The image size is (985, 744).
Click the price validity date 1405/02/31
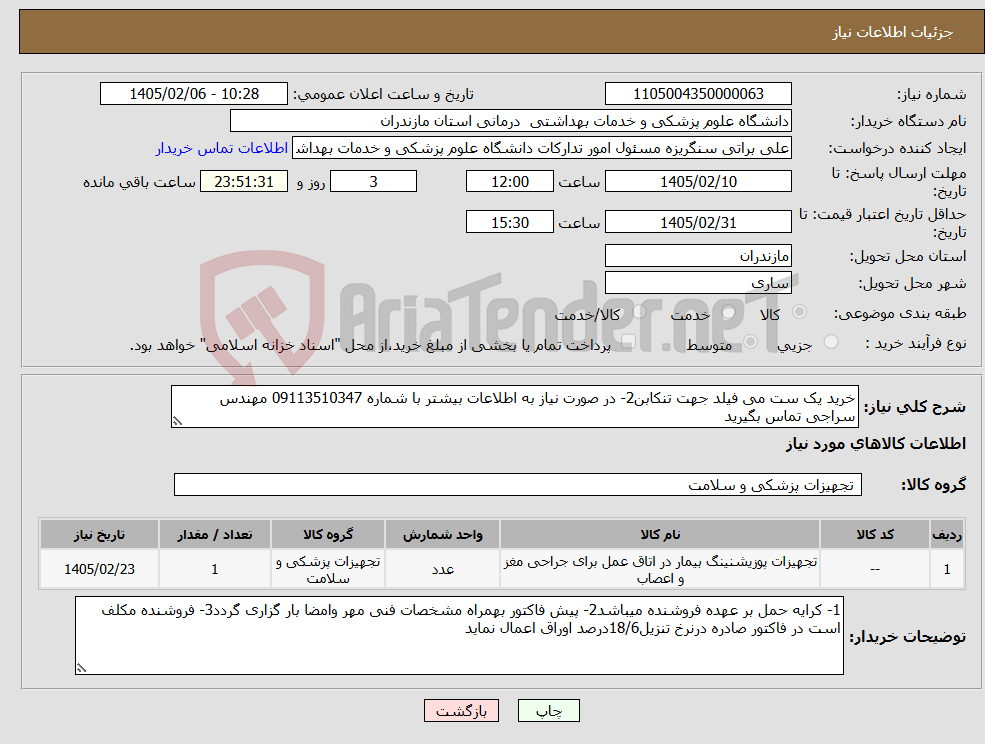pyautogui.click(x=698, y=222)
